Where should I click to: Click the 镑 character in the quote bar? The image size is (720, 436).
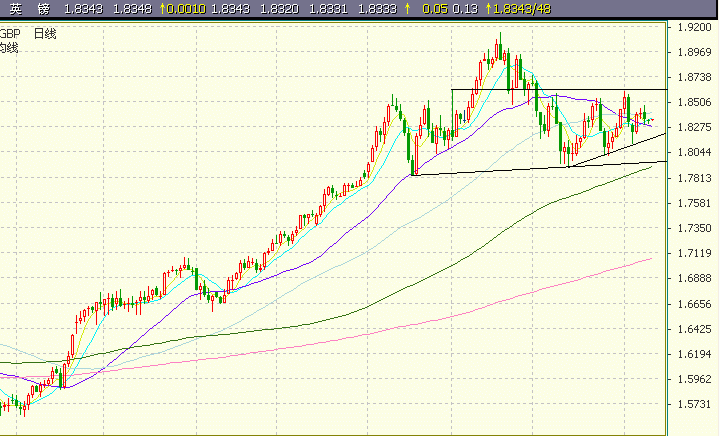(x=44, y=9)
